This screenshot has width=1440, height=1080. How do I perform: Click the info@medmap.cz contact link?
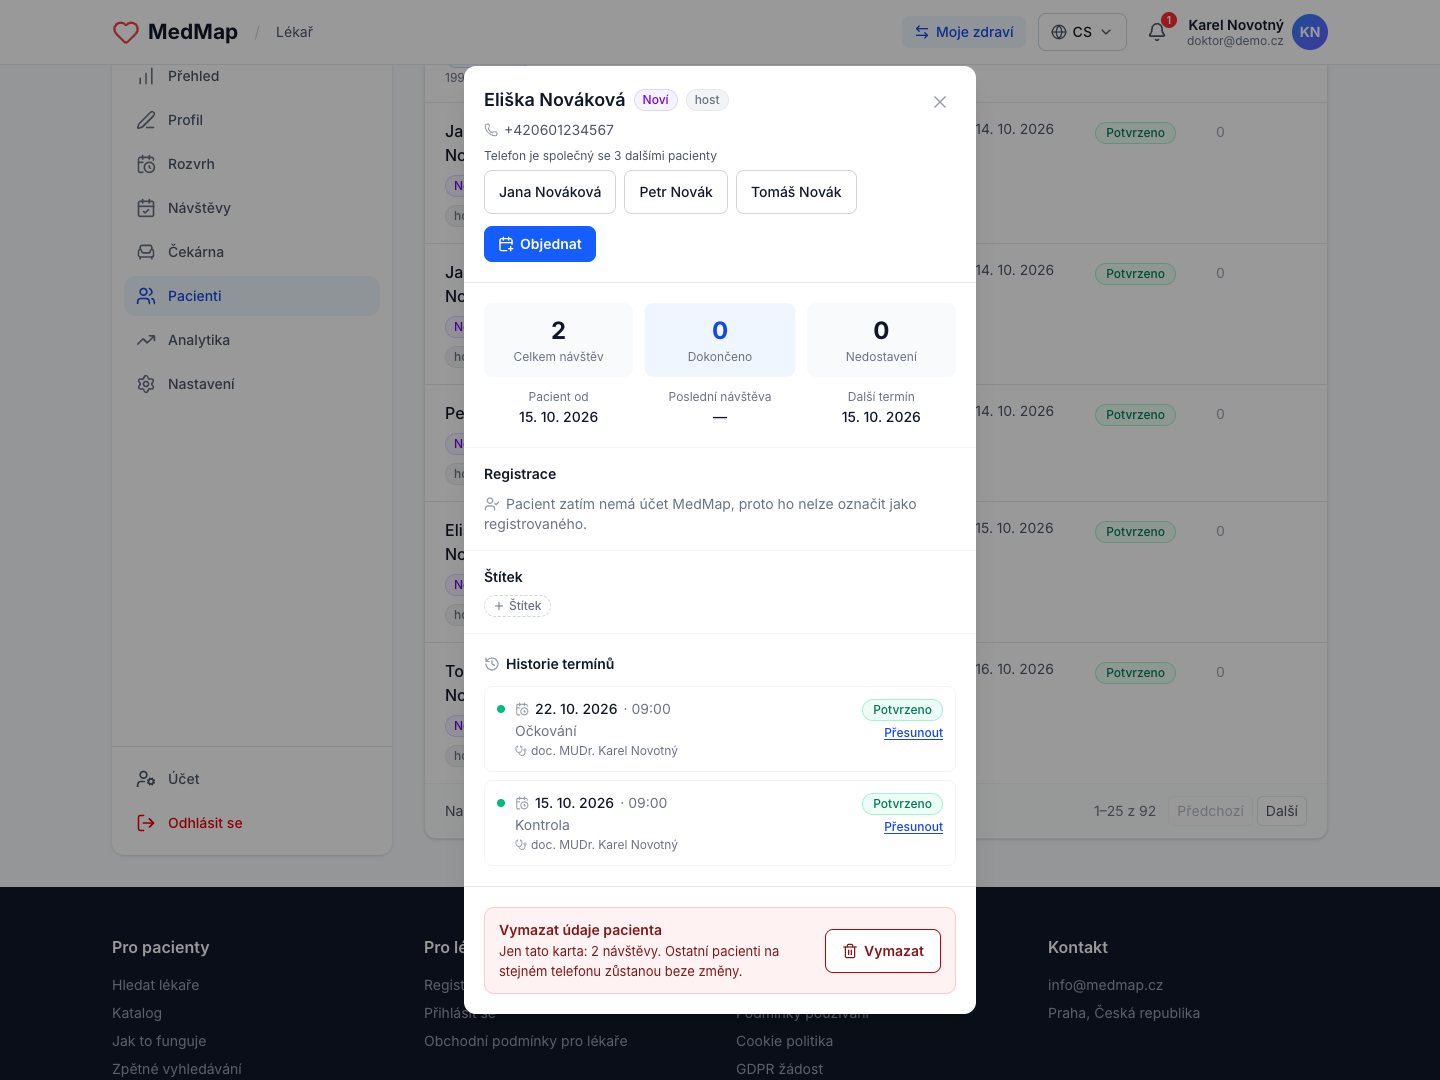tap(1105, 985)
